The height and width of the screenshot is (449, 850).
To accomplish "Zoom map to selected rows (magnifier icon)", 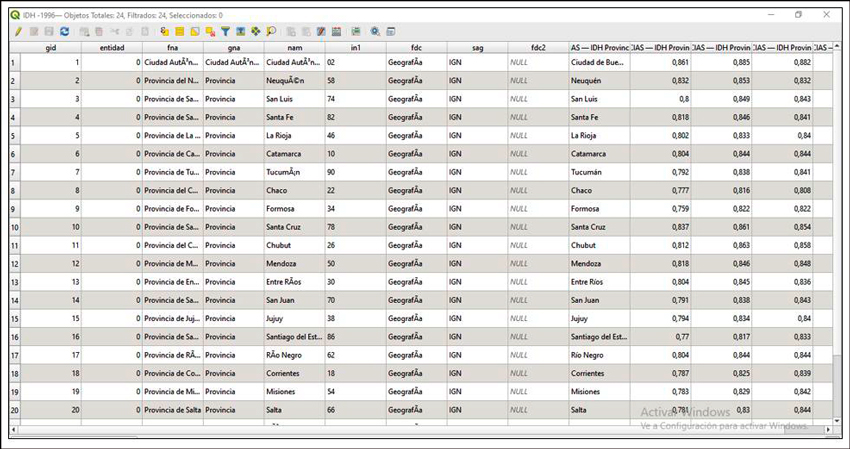I will [271, 32].
